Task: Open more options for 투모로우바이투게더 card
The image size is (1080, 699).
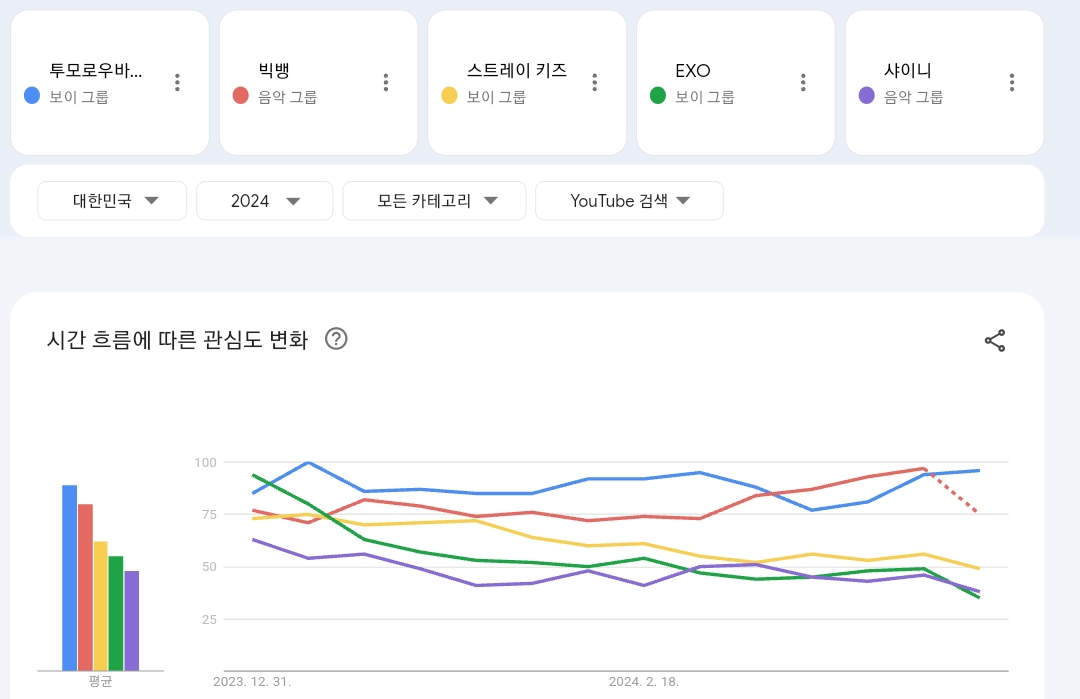Action: (x=177, y=83)
